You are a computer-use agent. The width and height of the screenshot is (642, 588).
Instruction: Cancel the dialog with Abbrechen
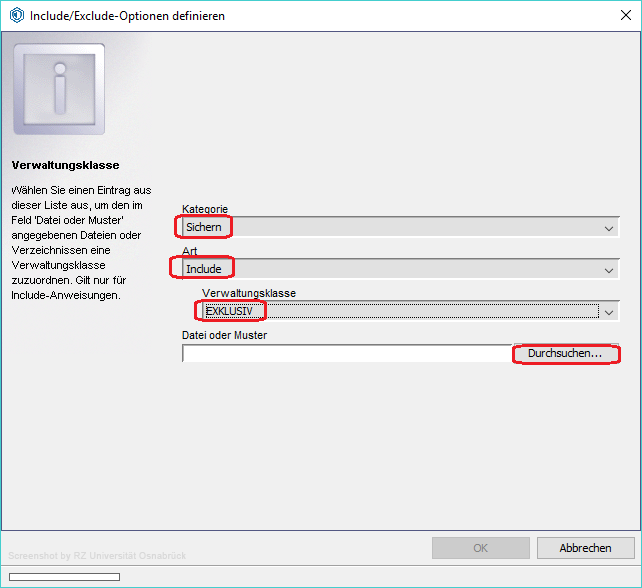[x=585, y=548]
